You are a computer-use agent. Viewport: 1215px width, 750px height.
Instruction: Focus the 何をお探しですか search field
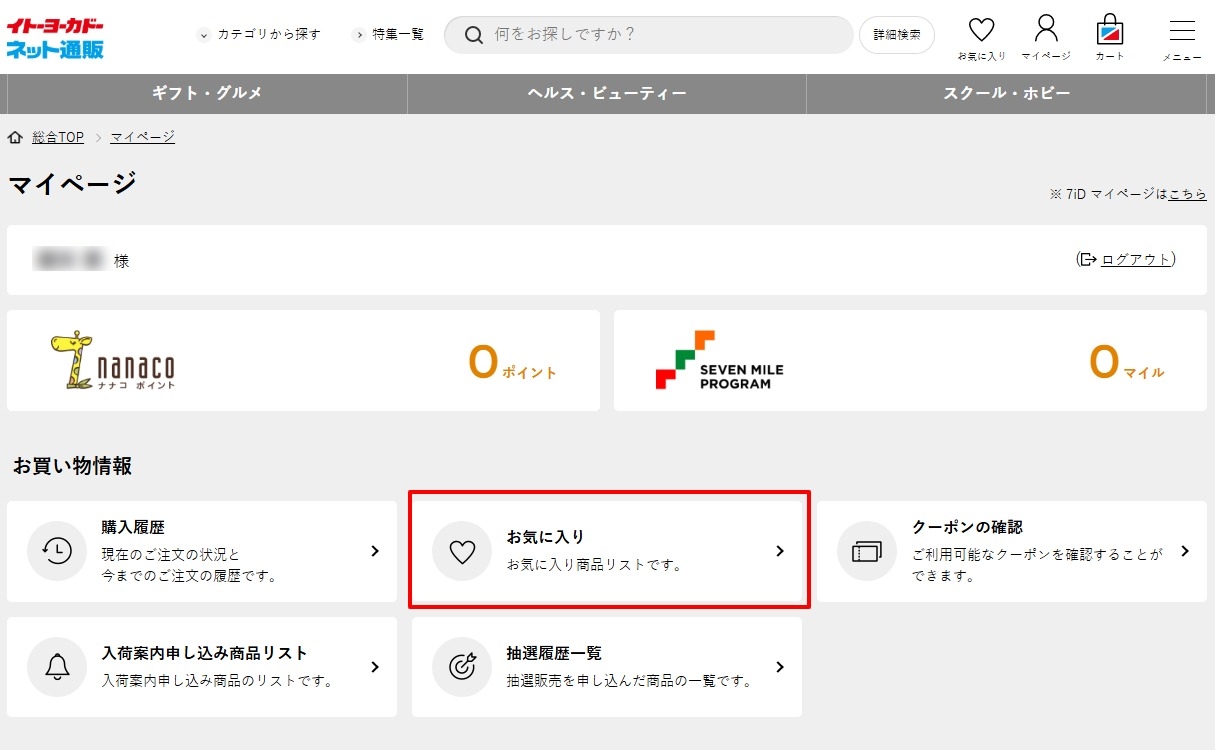[660, 34]
